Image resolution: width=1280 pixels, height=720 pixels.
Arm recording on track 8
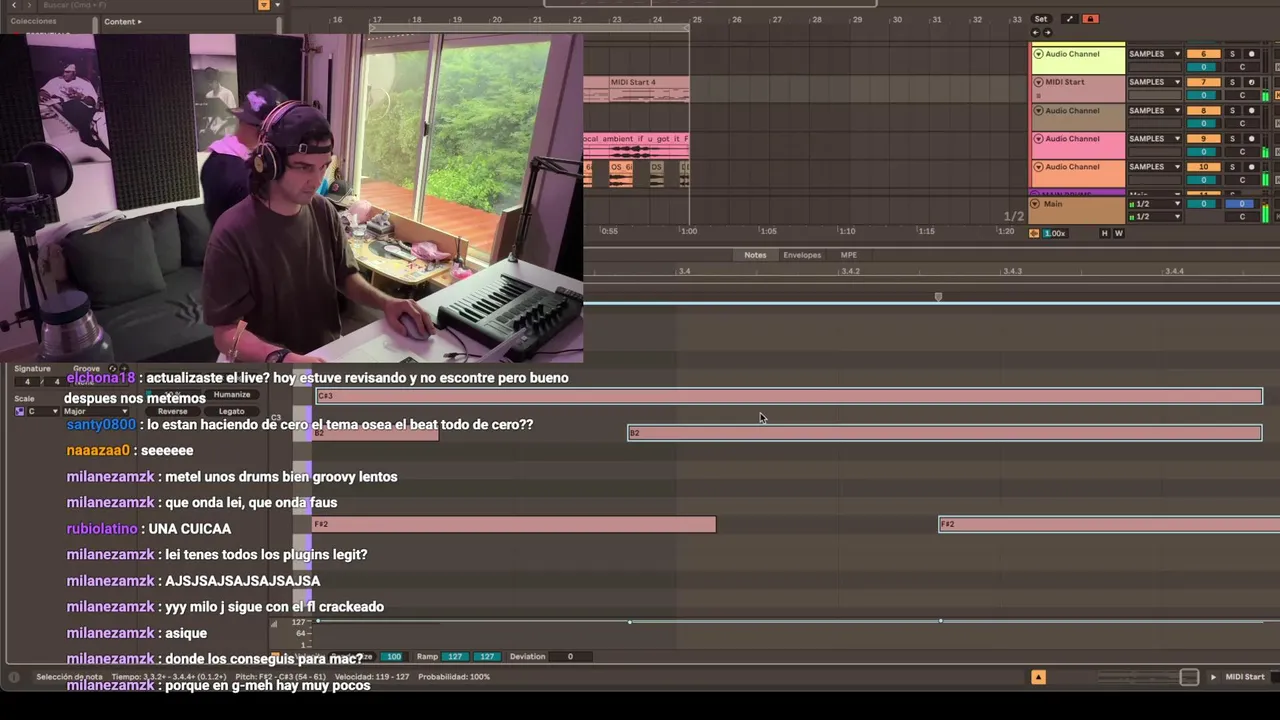pos(1251,111)
